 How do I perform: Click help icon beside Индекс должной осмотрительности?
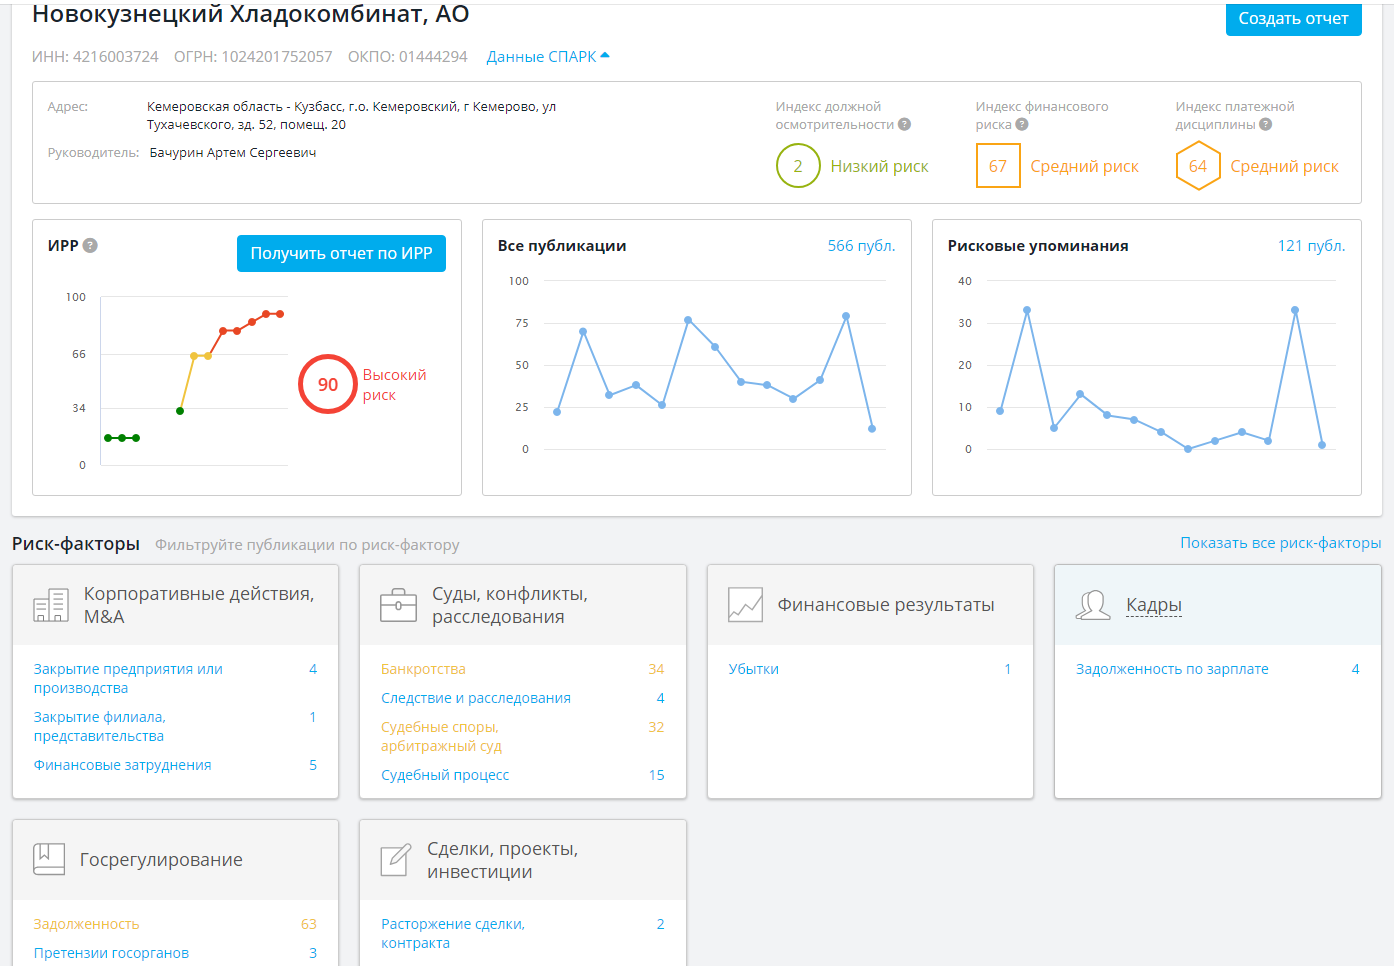coord(904,125)
